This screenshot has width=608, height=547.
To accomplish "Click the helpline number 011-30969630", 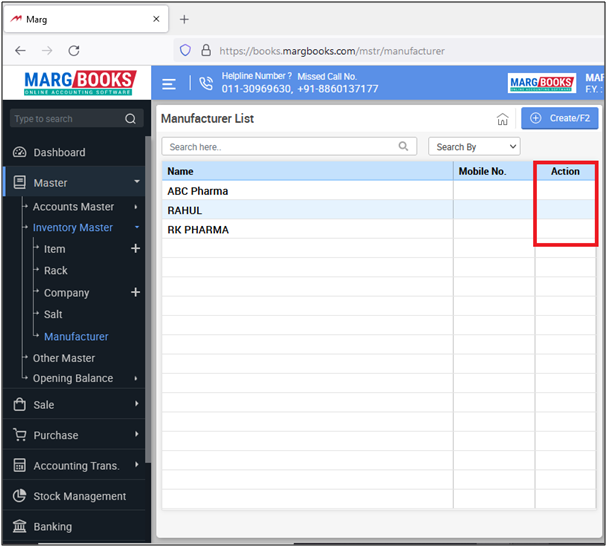I will 257,89.
